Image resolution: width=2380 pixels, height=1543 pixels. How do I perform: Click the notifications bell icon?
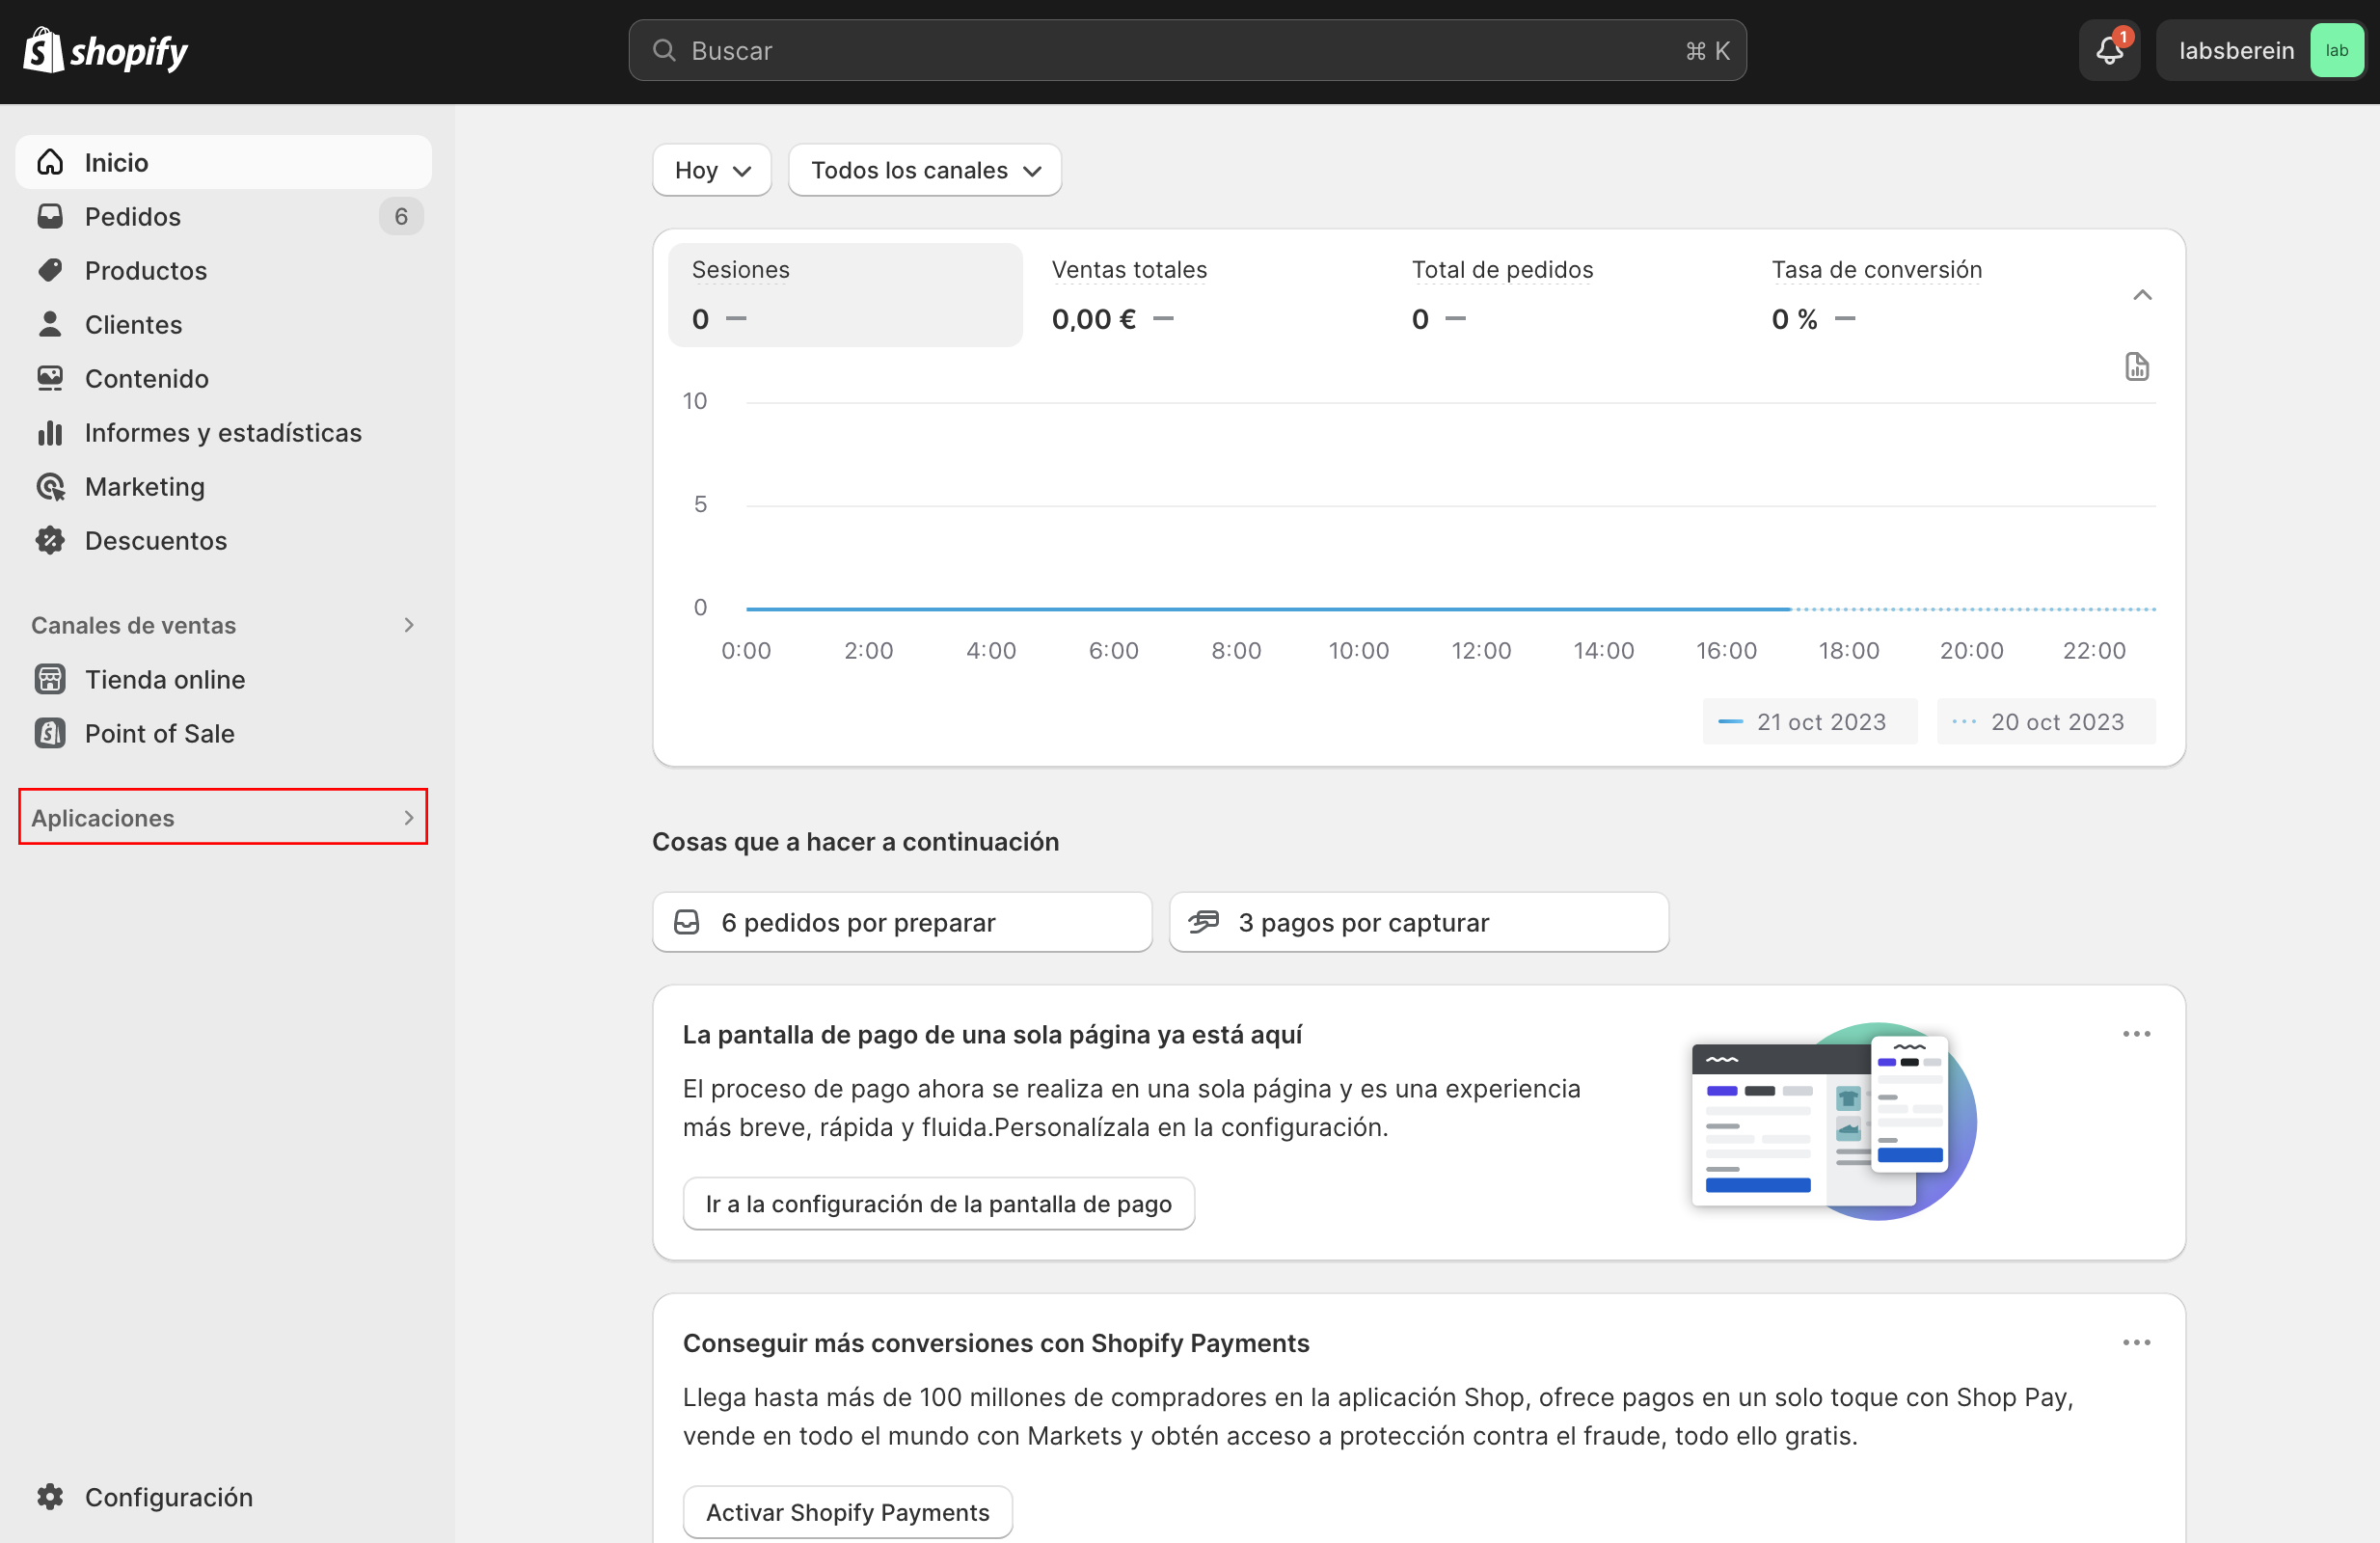coord(2109,50)
